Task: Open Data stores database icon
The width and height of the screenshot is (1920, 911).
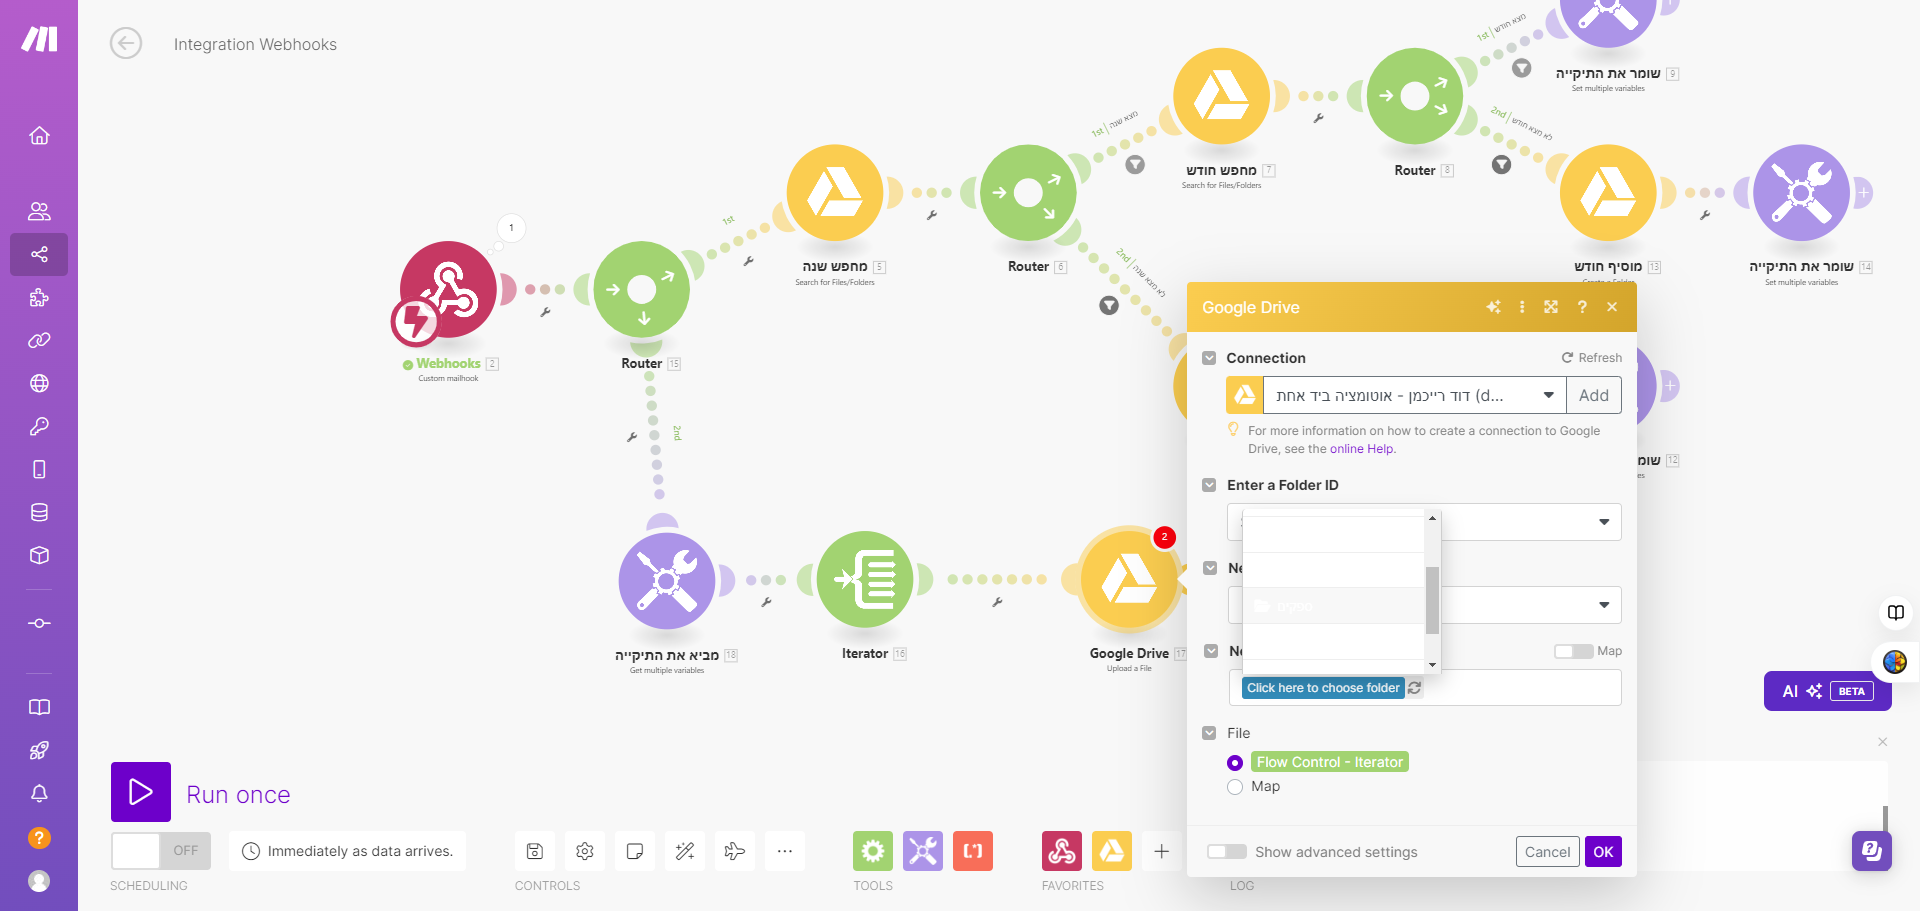Action: point(39,512)
